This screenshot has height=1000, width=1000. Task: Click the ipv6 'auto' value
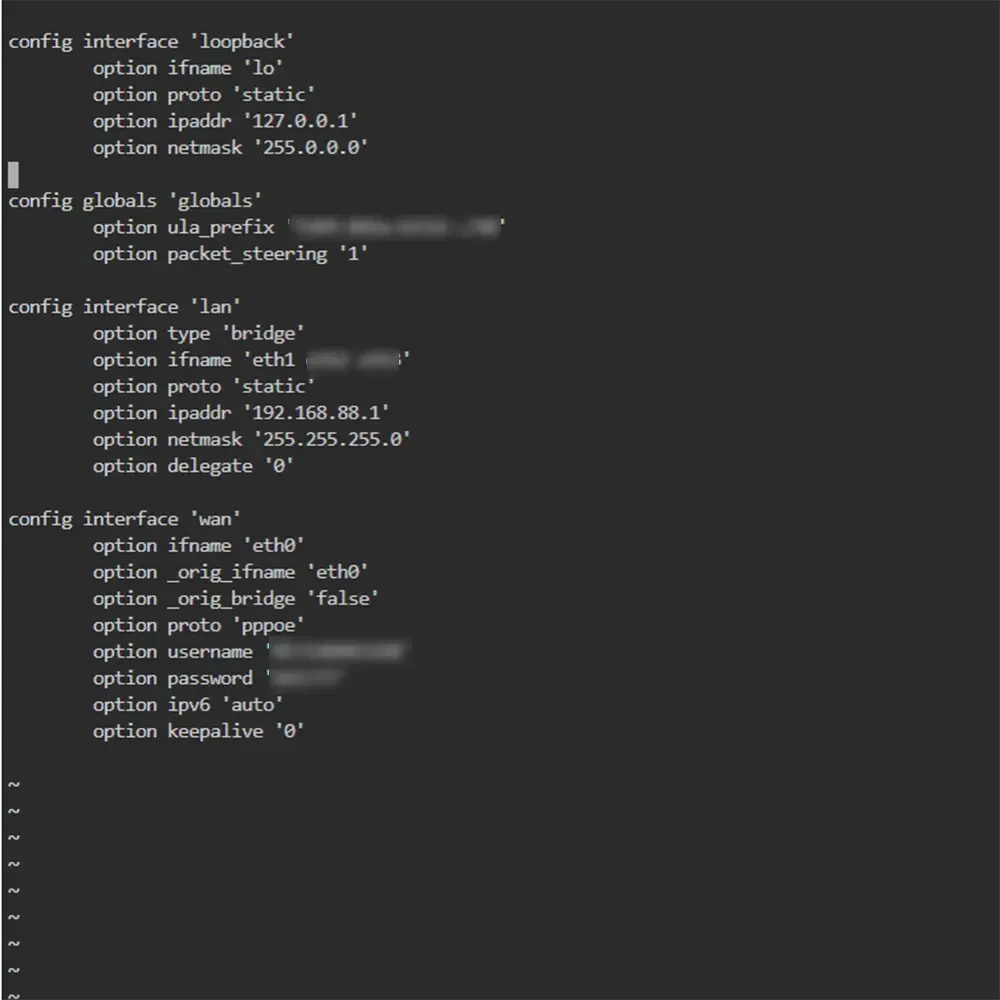click(x=253, y=705)
